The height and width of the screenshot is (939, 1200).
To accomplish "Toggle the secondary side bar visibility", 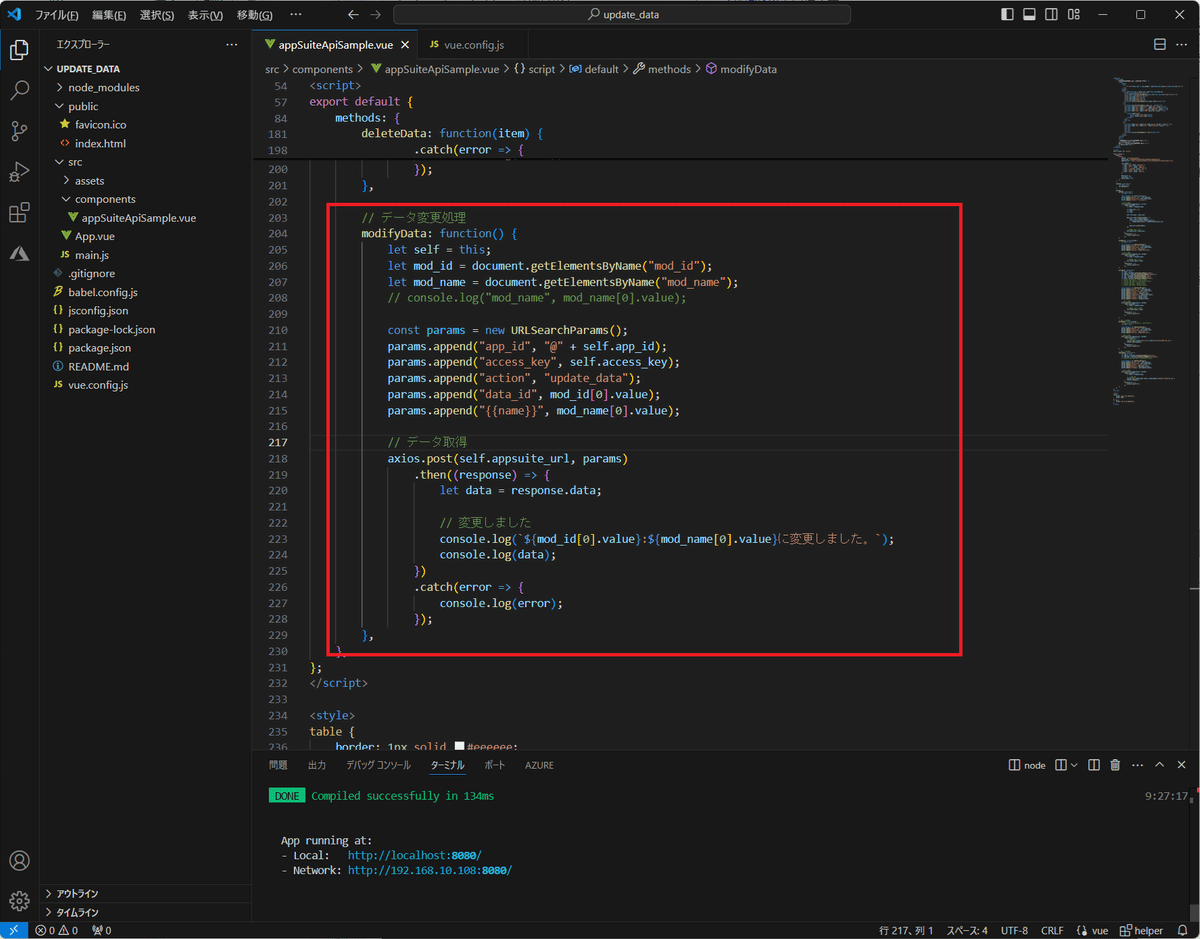I will (x=1050, y=15).
